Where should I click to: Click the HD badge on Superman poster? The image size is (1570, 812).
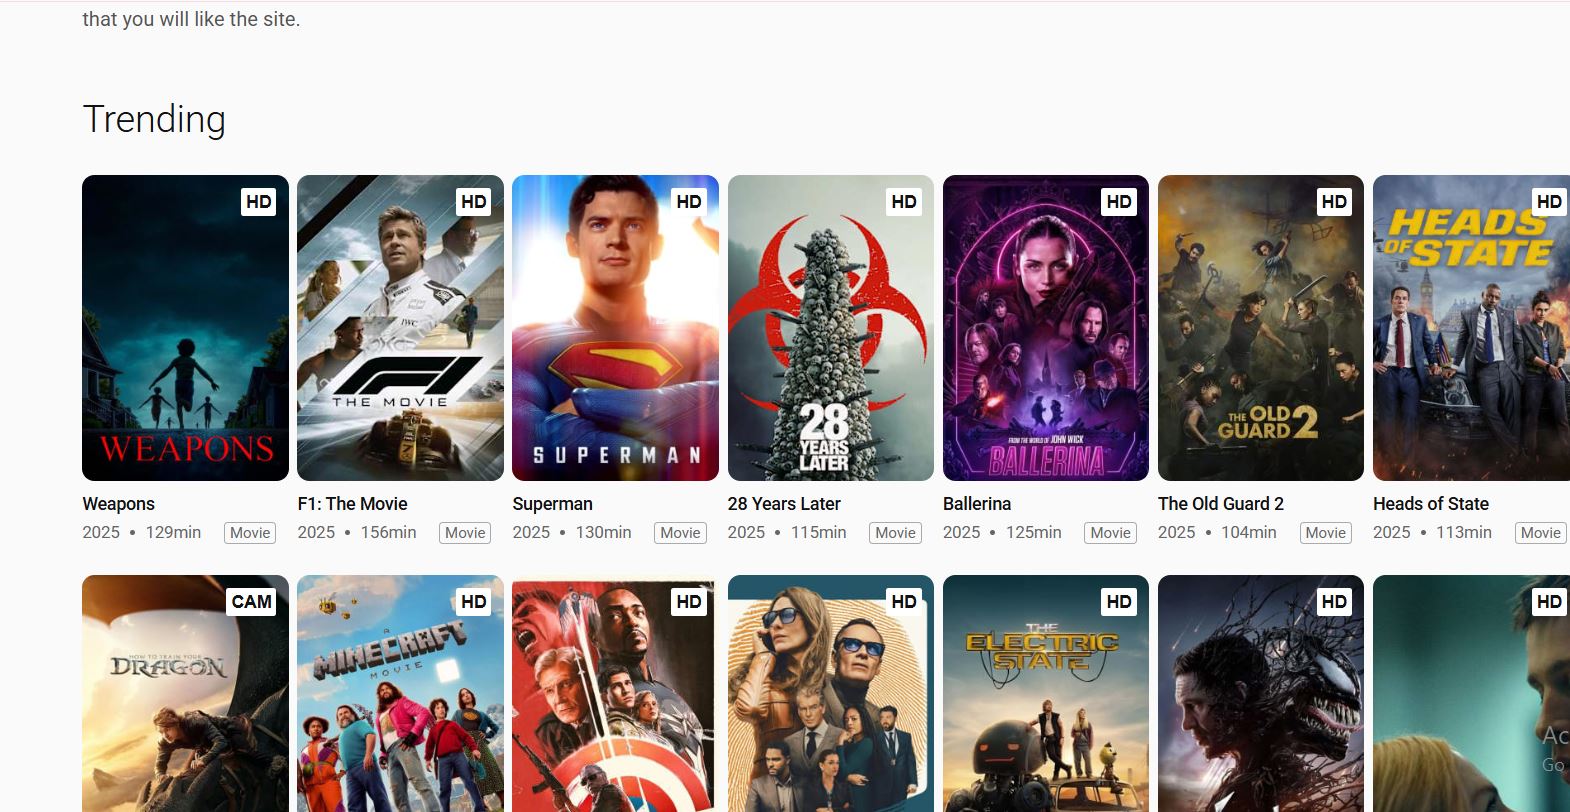[x=688, y=202]
